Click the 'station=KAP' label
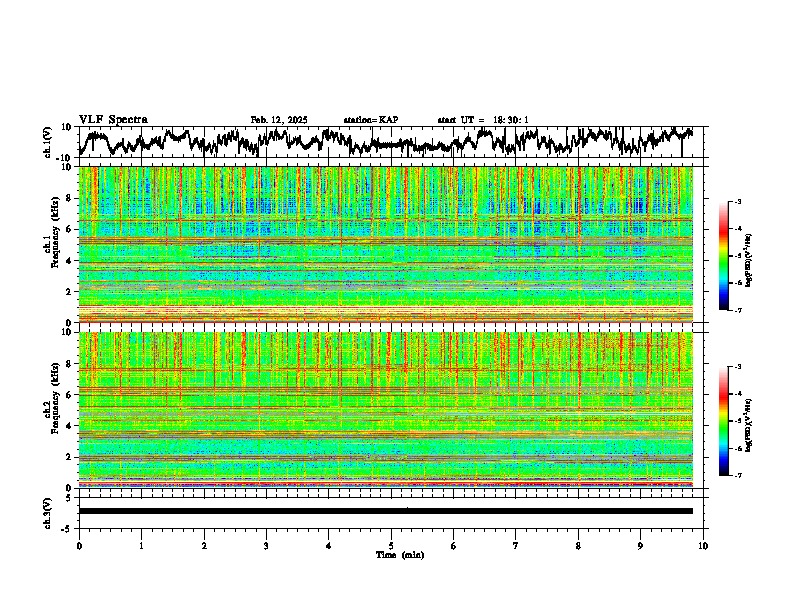 click(371, 120)
